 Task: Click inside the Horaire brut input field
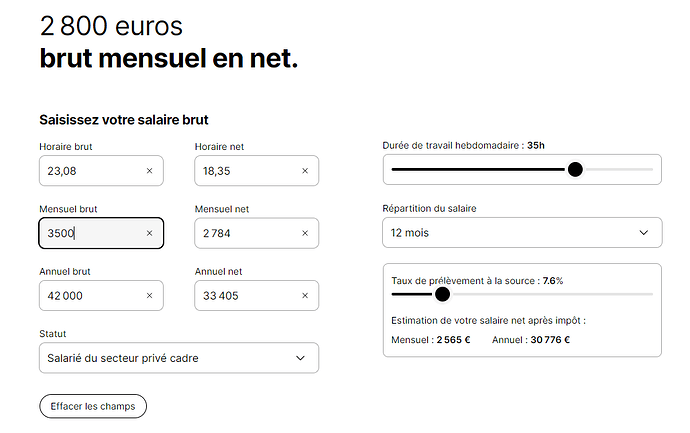tap(90, 171)
